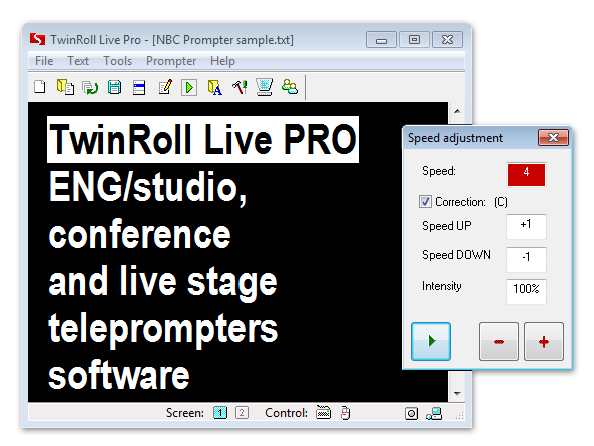Click the scroll up arrow of text area
The width and height of the screenshot is (594, 446).
pos(457,111)
